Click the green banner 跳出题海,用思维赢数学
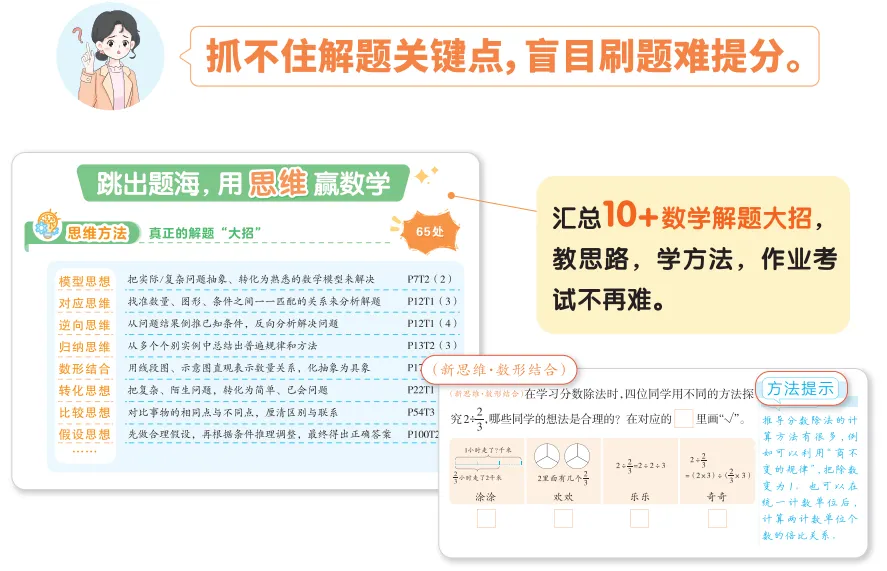 (x=243, y=183)
